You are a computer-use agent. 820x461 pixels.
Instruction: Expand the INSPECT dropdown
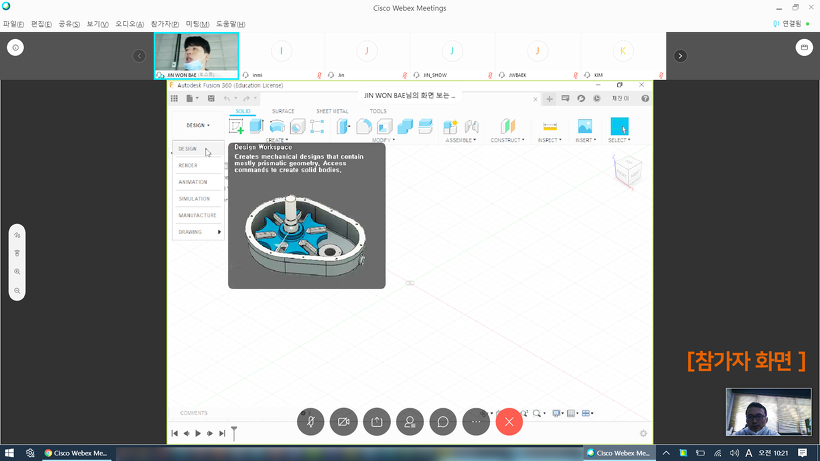click(x=550, y=140)
